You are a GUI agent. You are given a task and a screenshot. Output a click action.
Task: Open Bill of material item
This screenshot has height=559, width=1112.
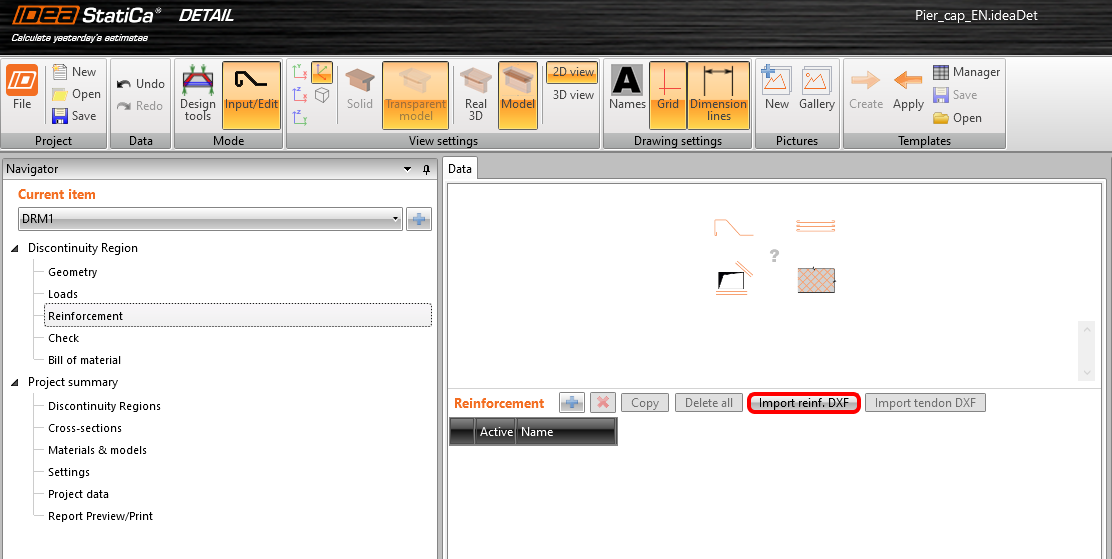[x=84, y=360]
